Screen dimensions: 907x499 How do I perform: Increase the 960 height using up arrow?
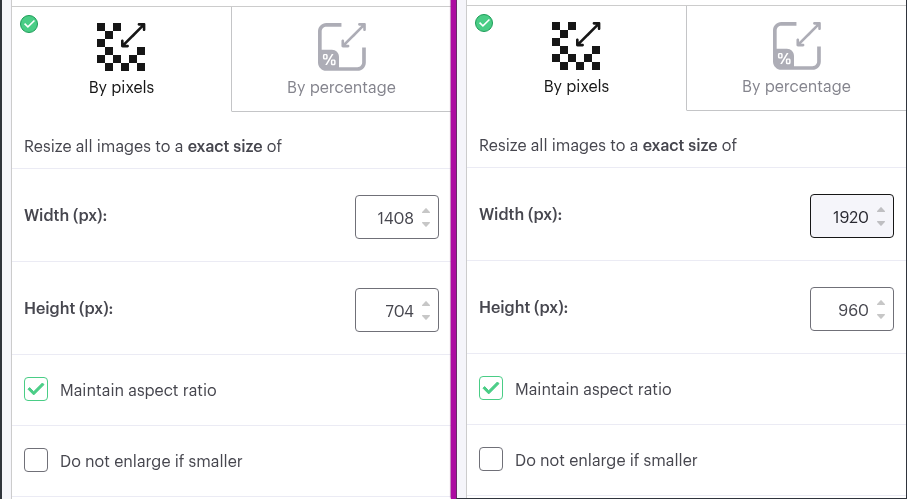pyautogui.click(x=881, y=304)
